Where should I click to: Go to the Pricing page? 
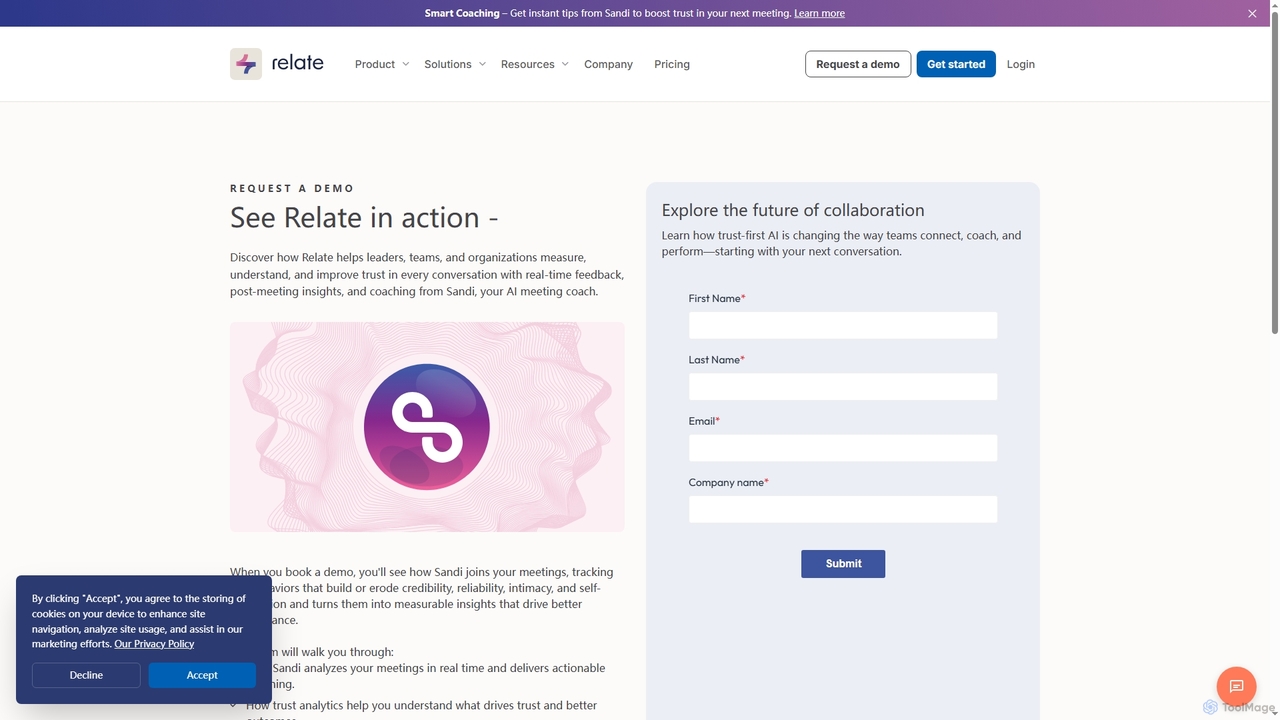click(x=672, y=64)
